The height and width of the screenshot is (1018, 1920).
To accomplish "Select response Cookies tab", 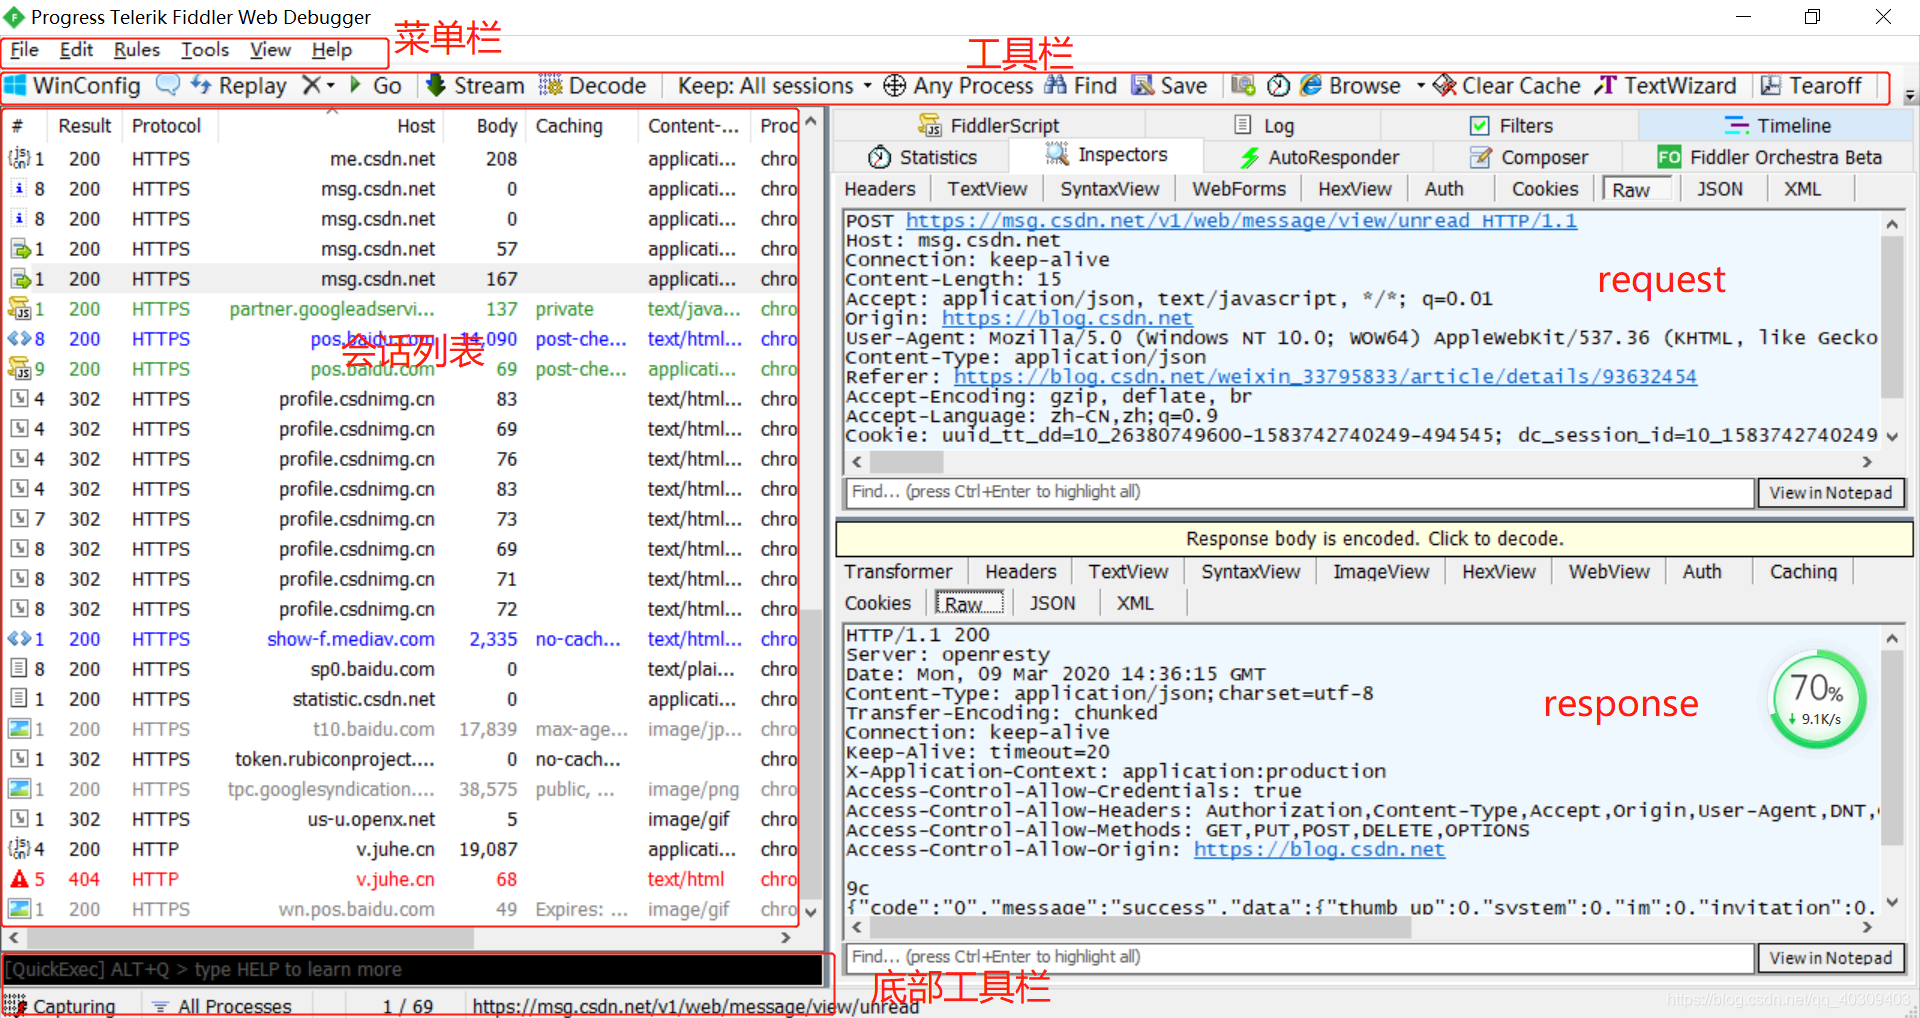I will pyautogui.click(x=877, y=603).
